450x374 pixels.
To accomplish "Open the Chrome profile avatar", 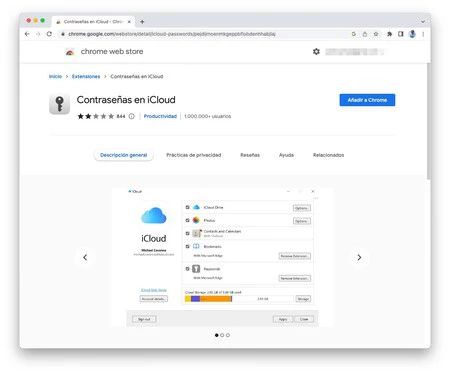I will tap(412, 34).
